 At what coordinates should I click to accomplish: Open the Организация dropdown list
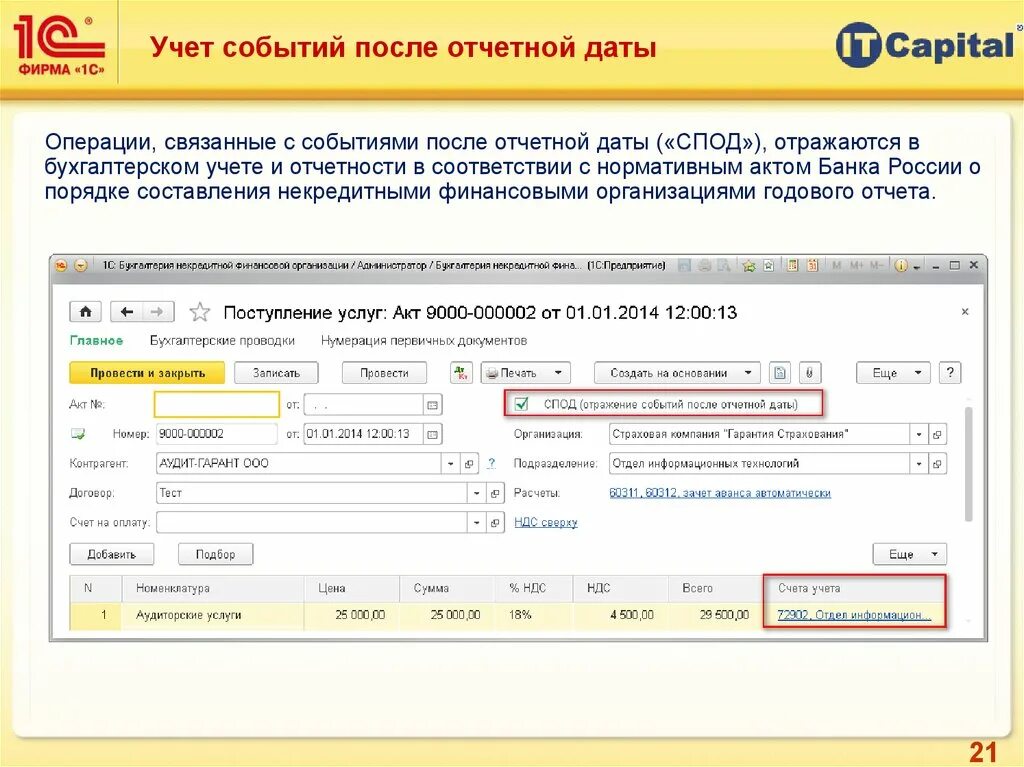point(919,434)
